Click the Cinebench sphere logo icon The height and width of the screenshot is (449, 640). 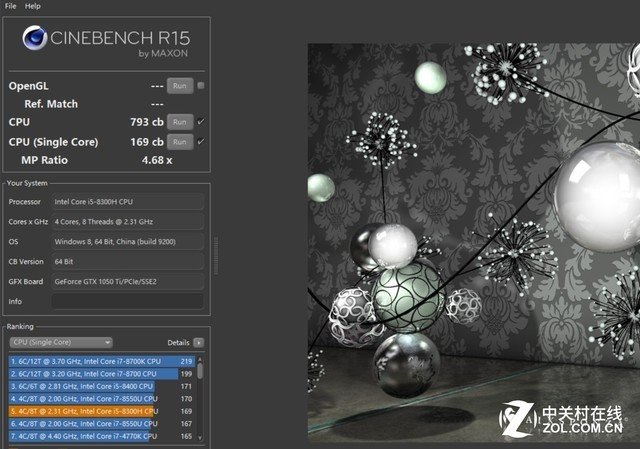(37, 41)
